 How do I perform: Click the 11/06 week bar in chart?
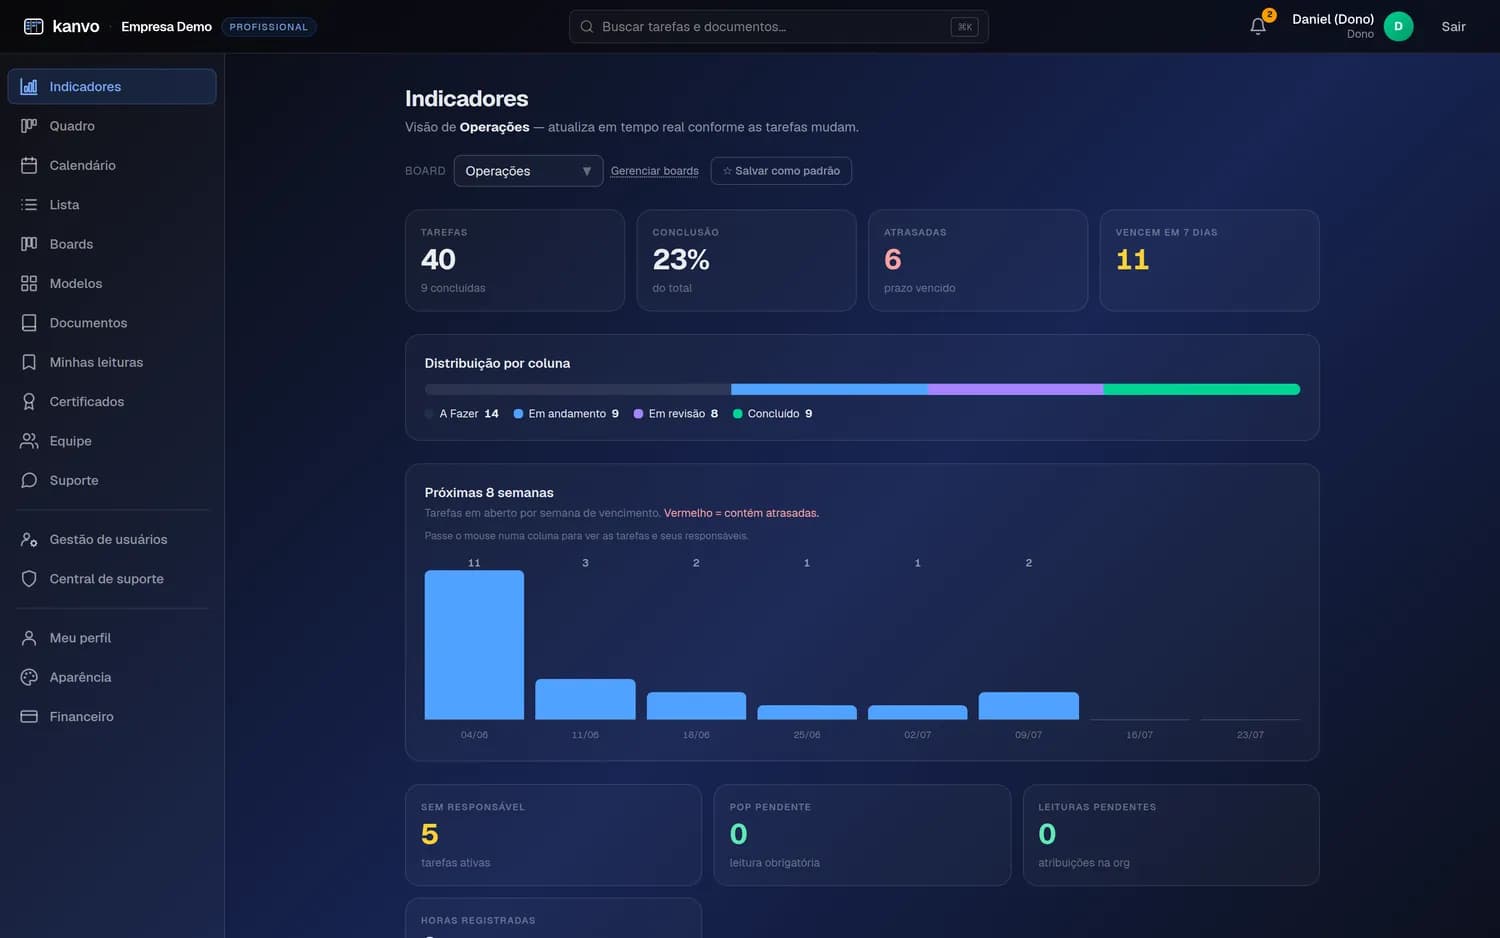click(585, 699)
